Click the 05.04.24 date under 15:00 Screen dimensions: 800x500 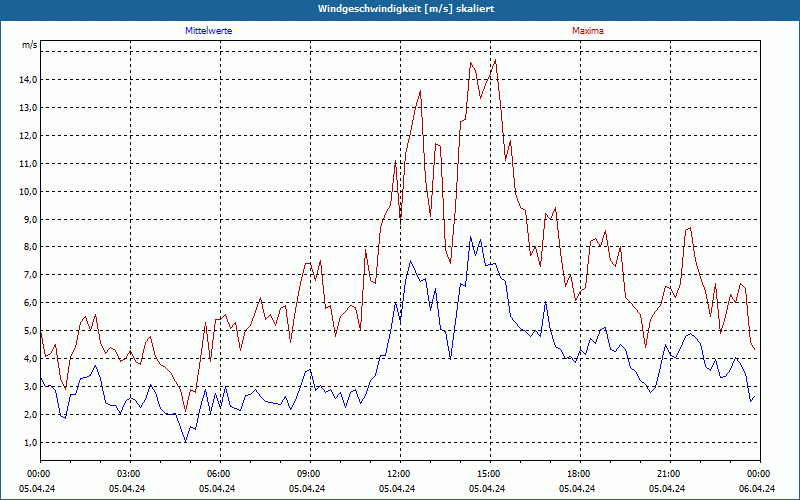[487, 488]
